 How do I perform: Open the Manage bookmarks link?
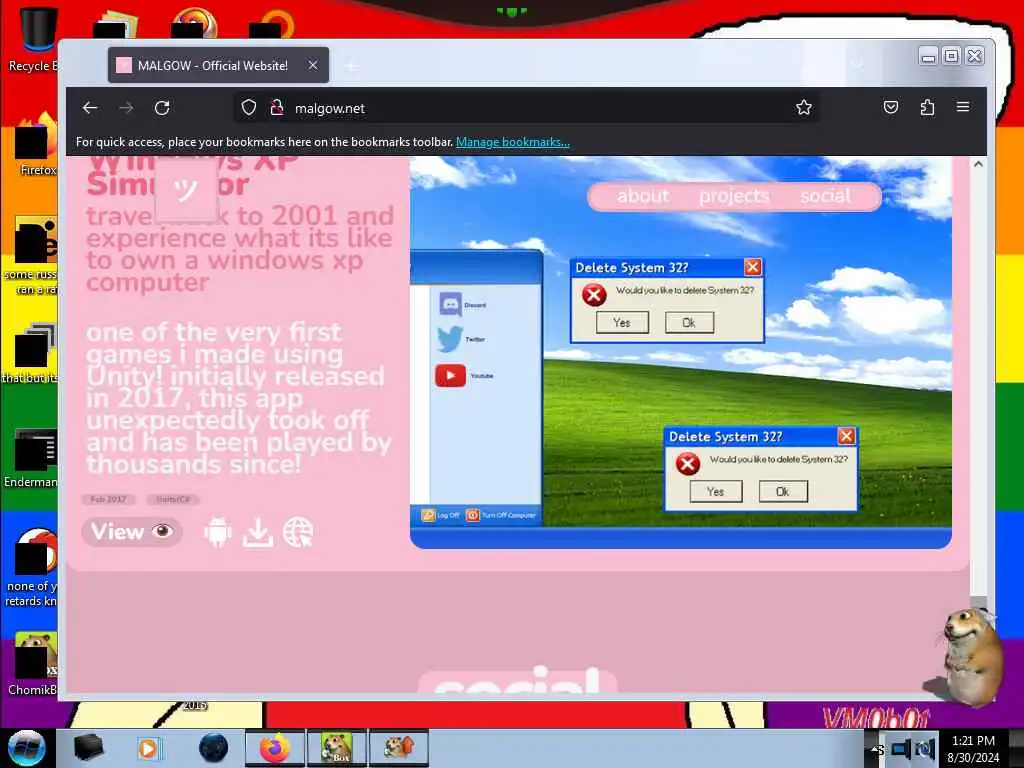click(513, 142)
